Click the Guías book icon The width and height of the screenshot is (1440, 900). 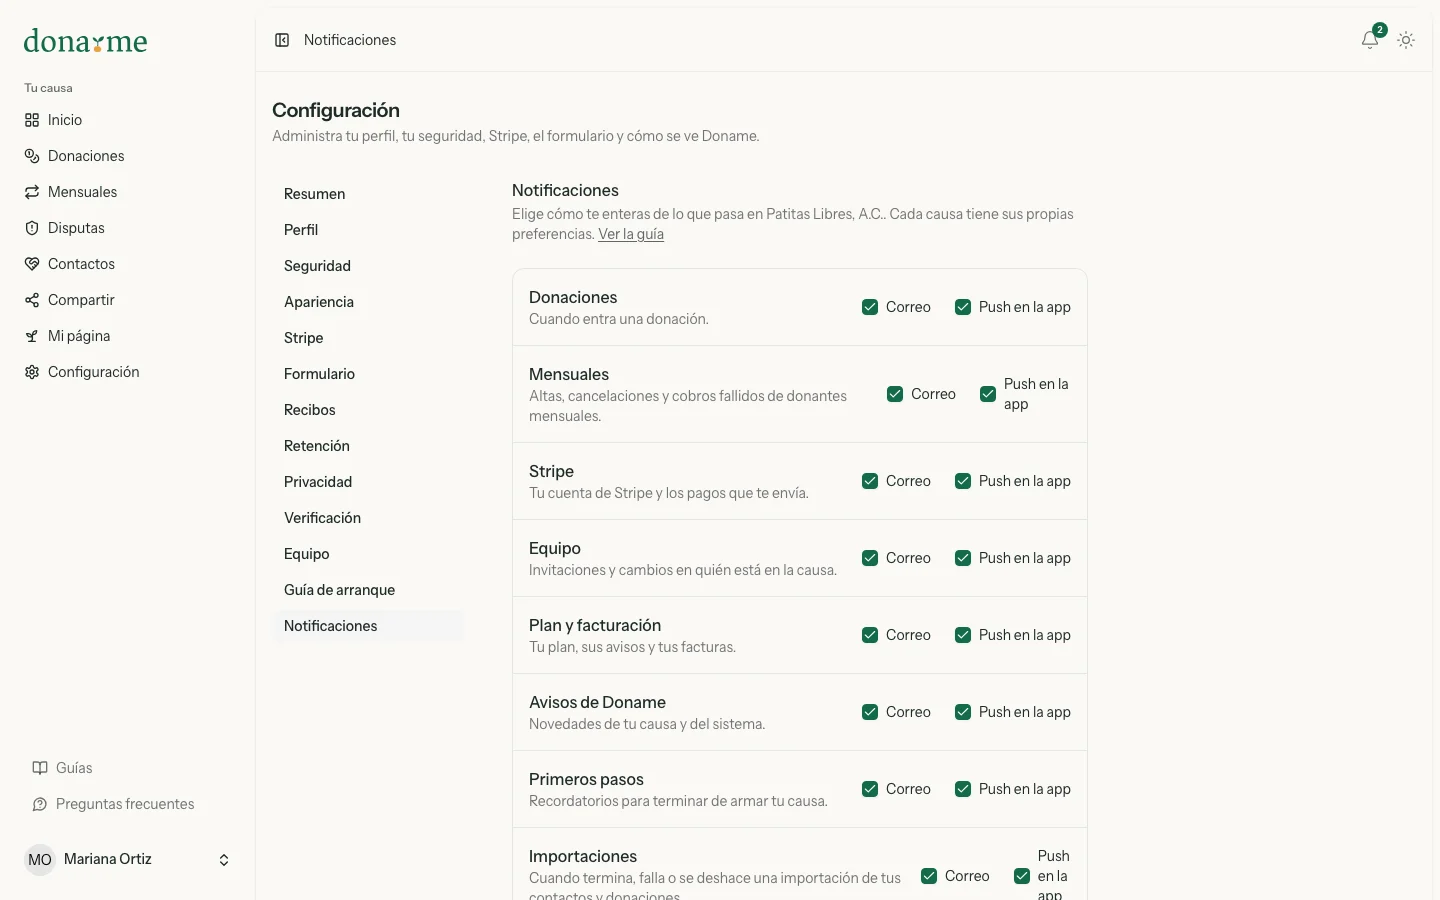point(40,768)
